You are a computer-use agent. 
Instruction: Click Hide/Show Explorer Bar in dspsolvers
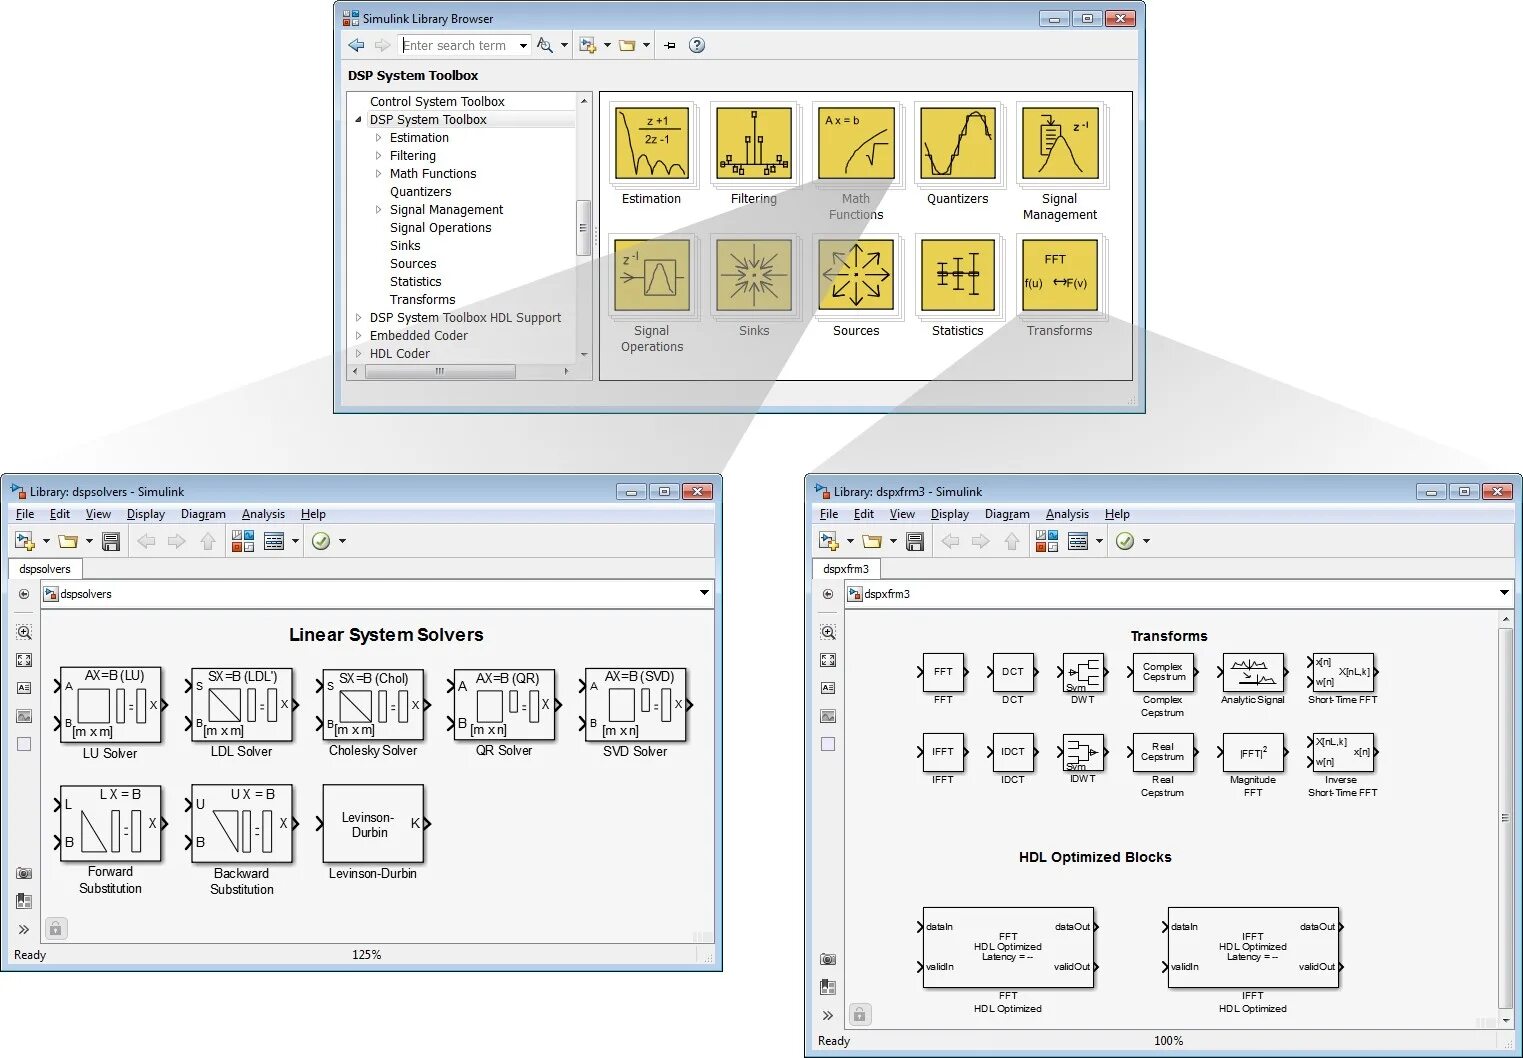[x=24, y=593]
